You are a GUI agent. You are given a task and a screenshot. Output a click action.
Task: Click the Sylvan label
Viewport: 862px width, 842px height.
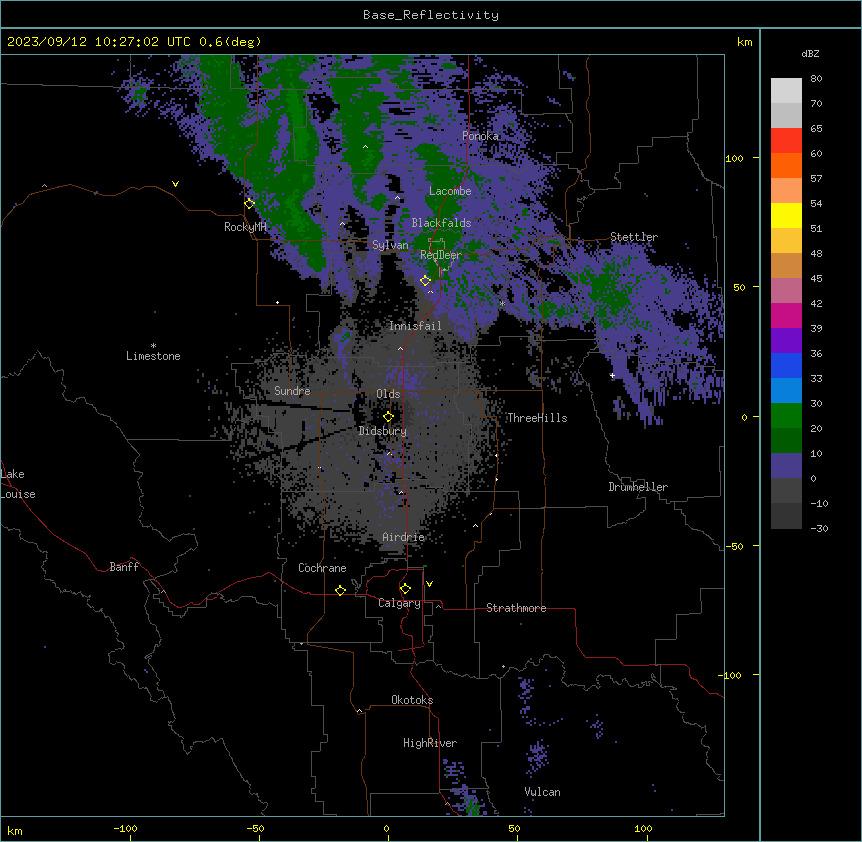click(390, 245)
